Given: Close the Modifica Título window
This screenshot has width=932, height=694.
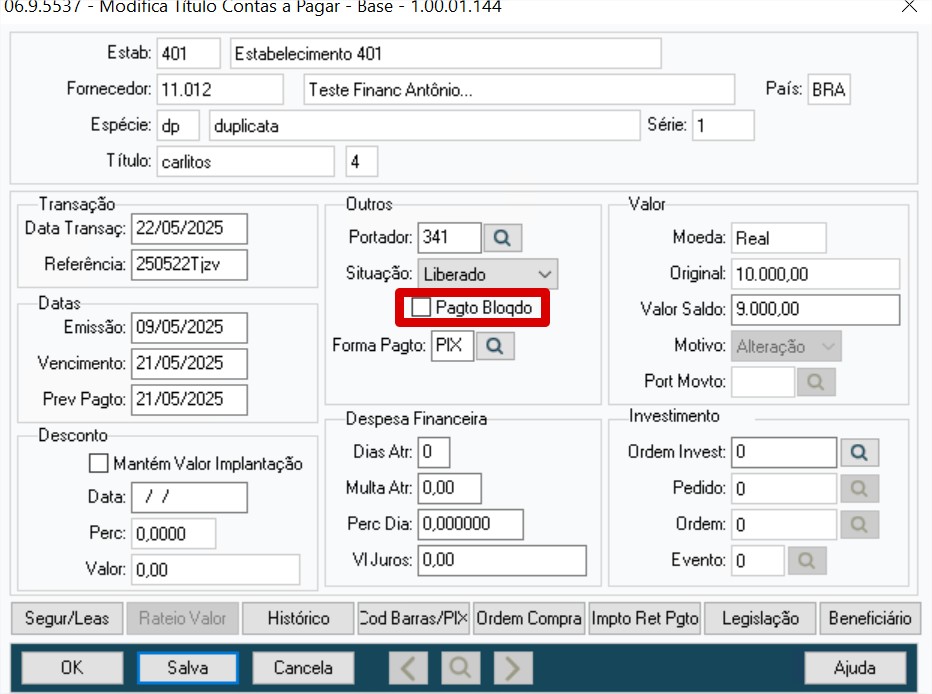Looking at the screenshot, I should [909, 7].
